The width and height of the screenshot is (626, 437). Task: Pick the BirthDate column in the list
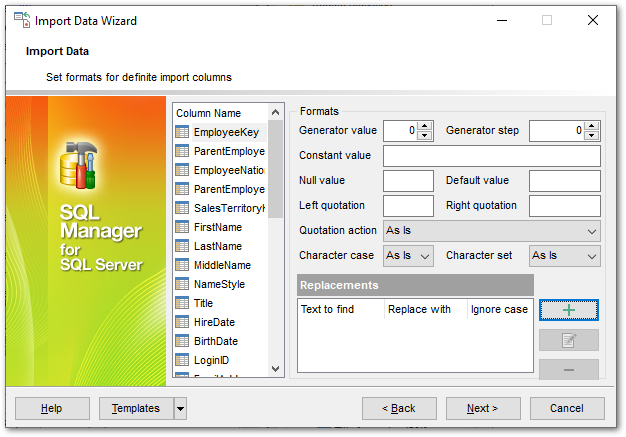coord(215,341)
